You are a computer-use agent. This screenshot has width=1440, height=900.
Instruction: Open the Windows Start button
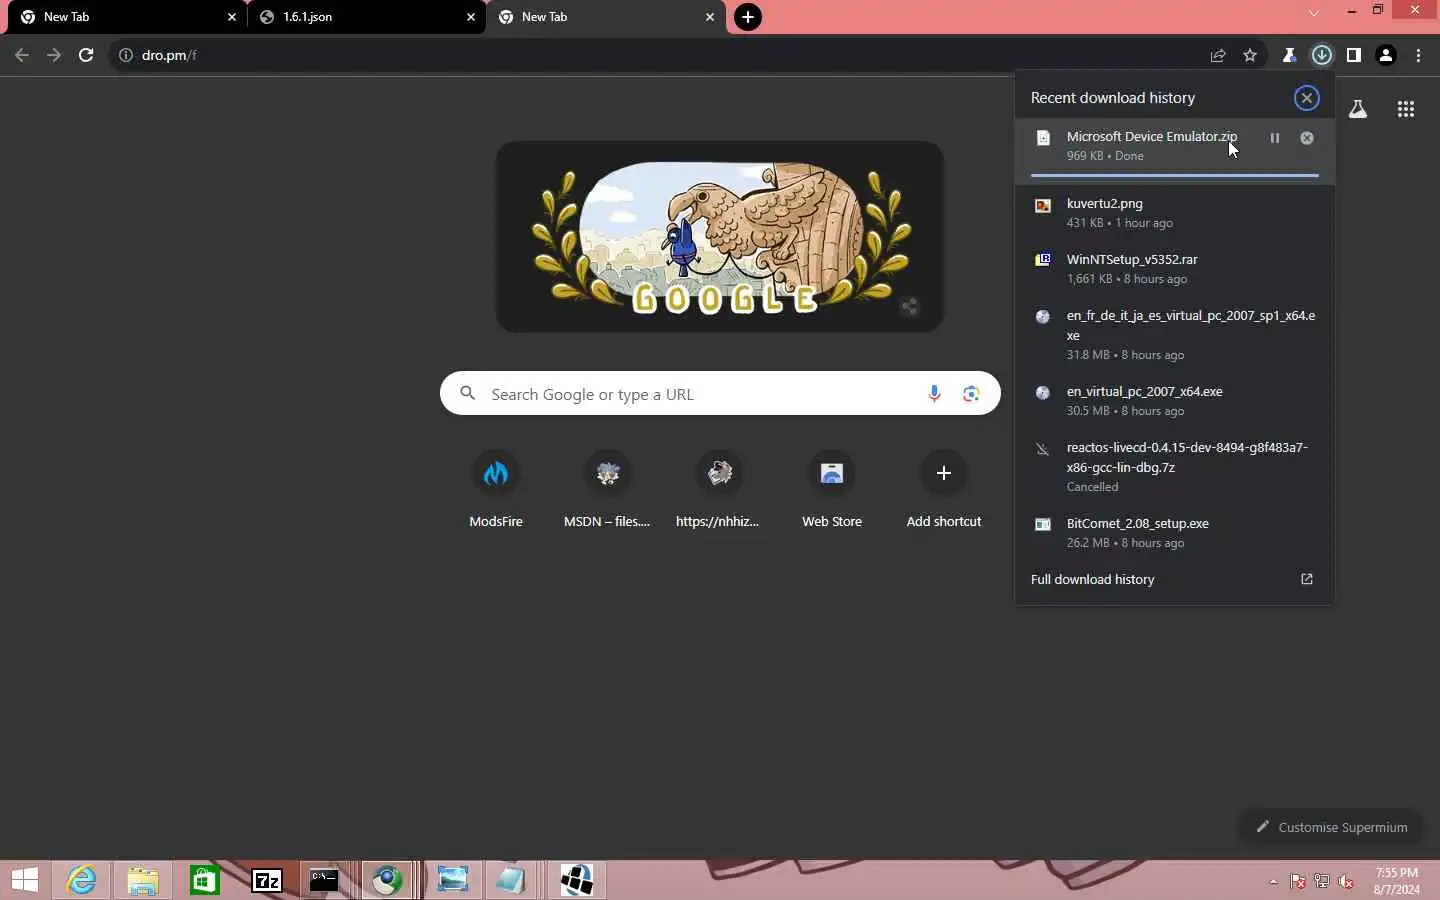pos(25,880)
